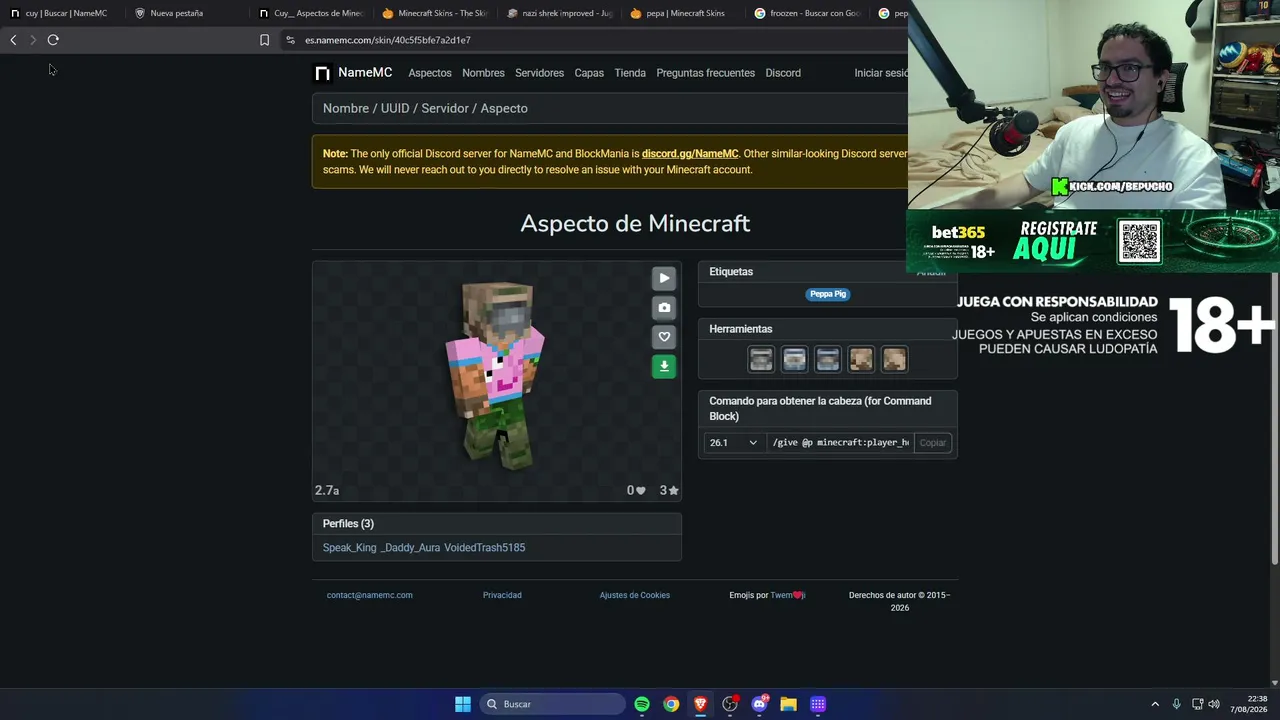Open Preguntas frecuentes in the navbar
The image size is (1280, 720).
[x=705, y=73]
